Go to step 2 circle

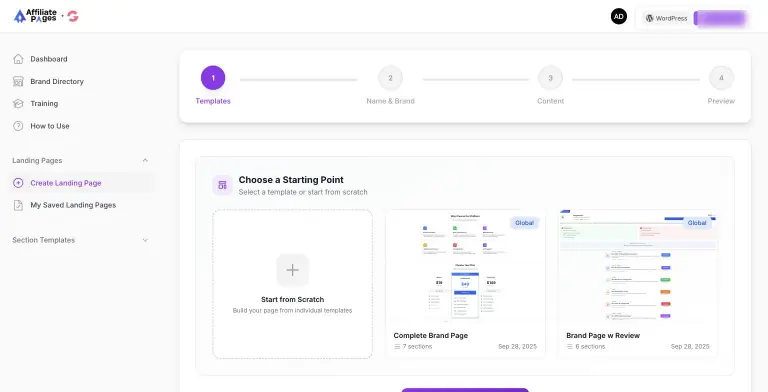(390, 78)
